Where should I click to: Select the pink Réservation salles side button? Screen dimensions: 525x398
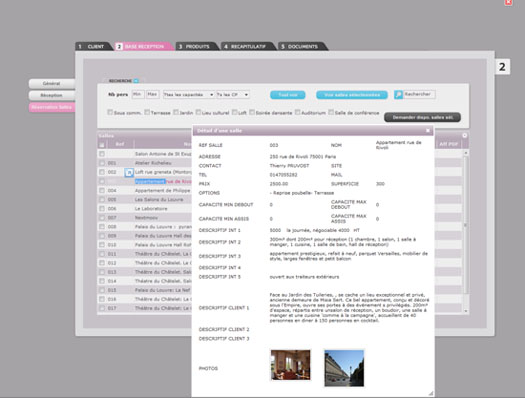click(x=52, y=107)
